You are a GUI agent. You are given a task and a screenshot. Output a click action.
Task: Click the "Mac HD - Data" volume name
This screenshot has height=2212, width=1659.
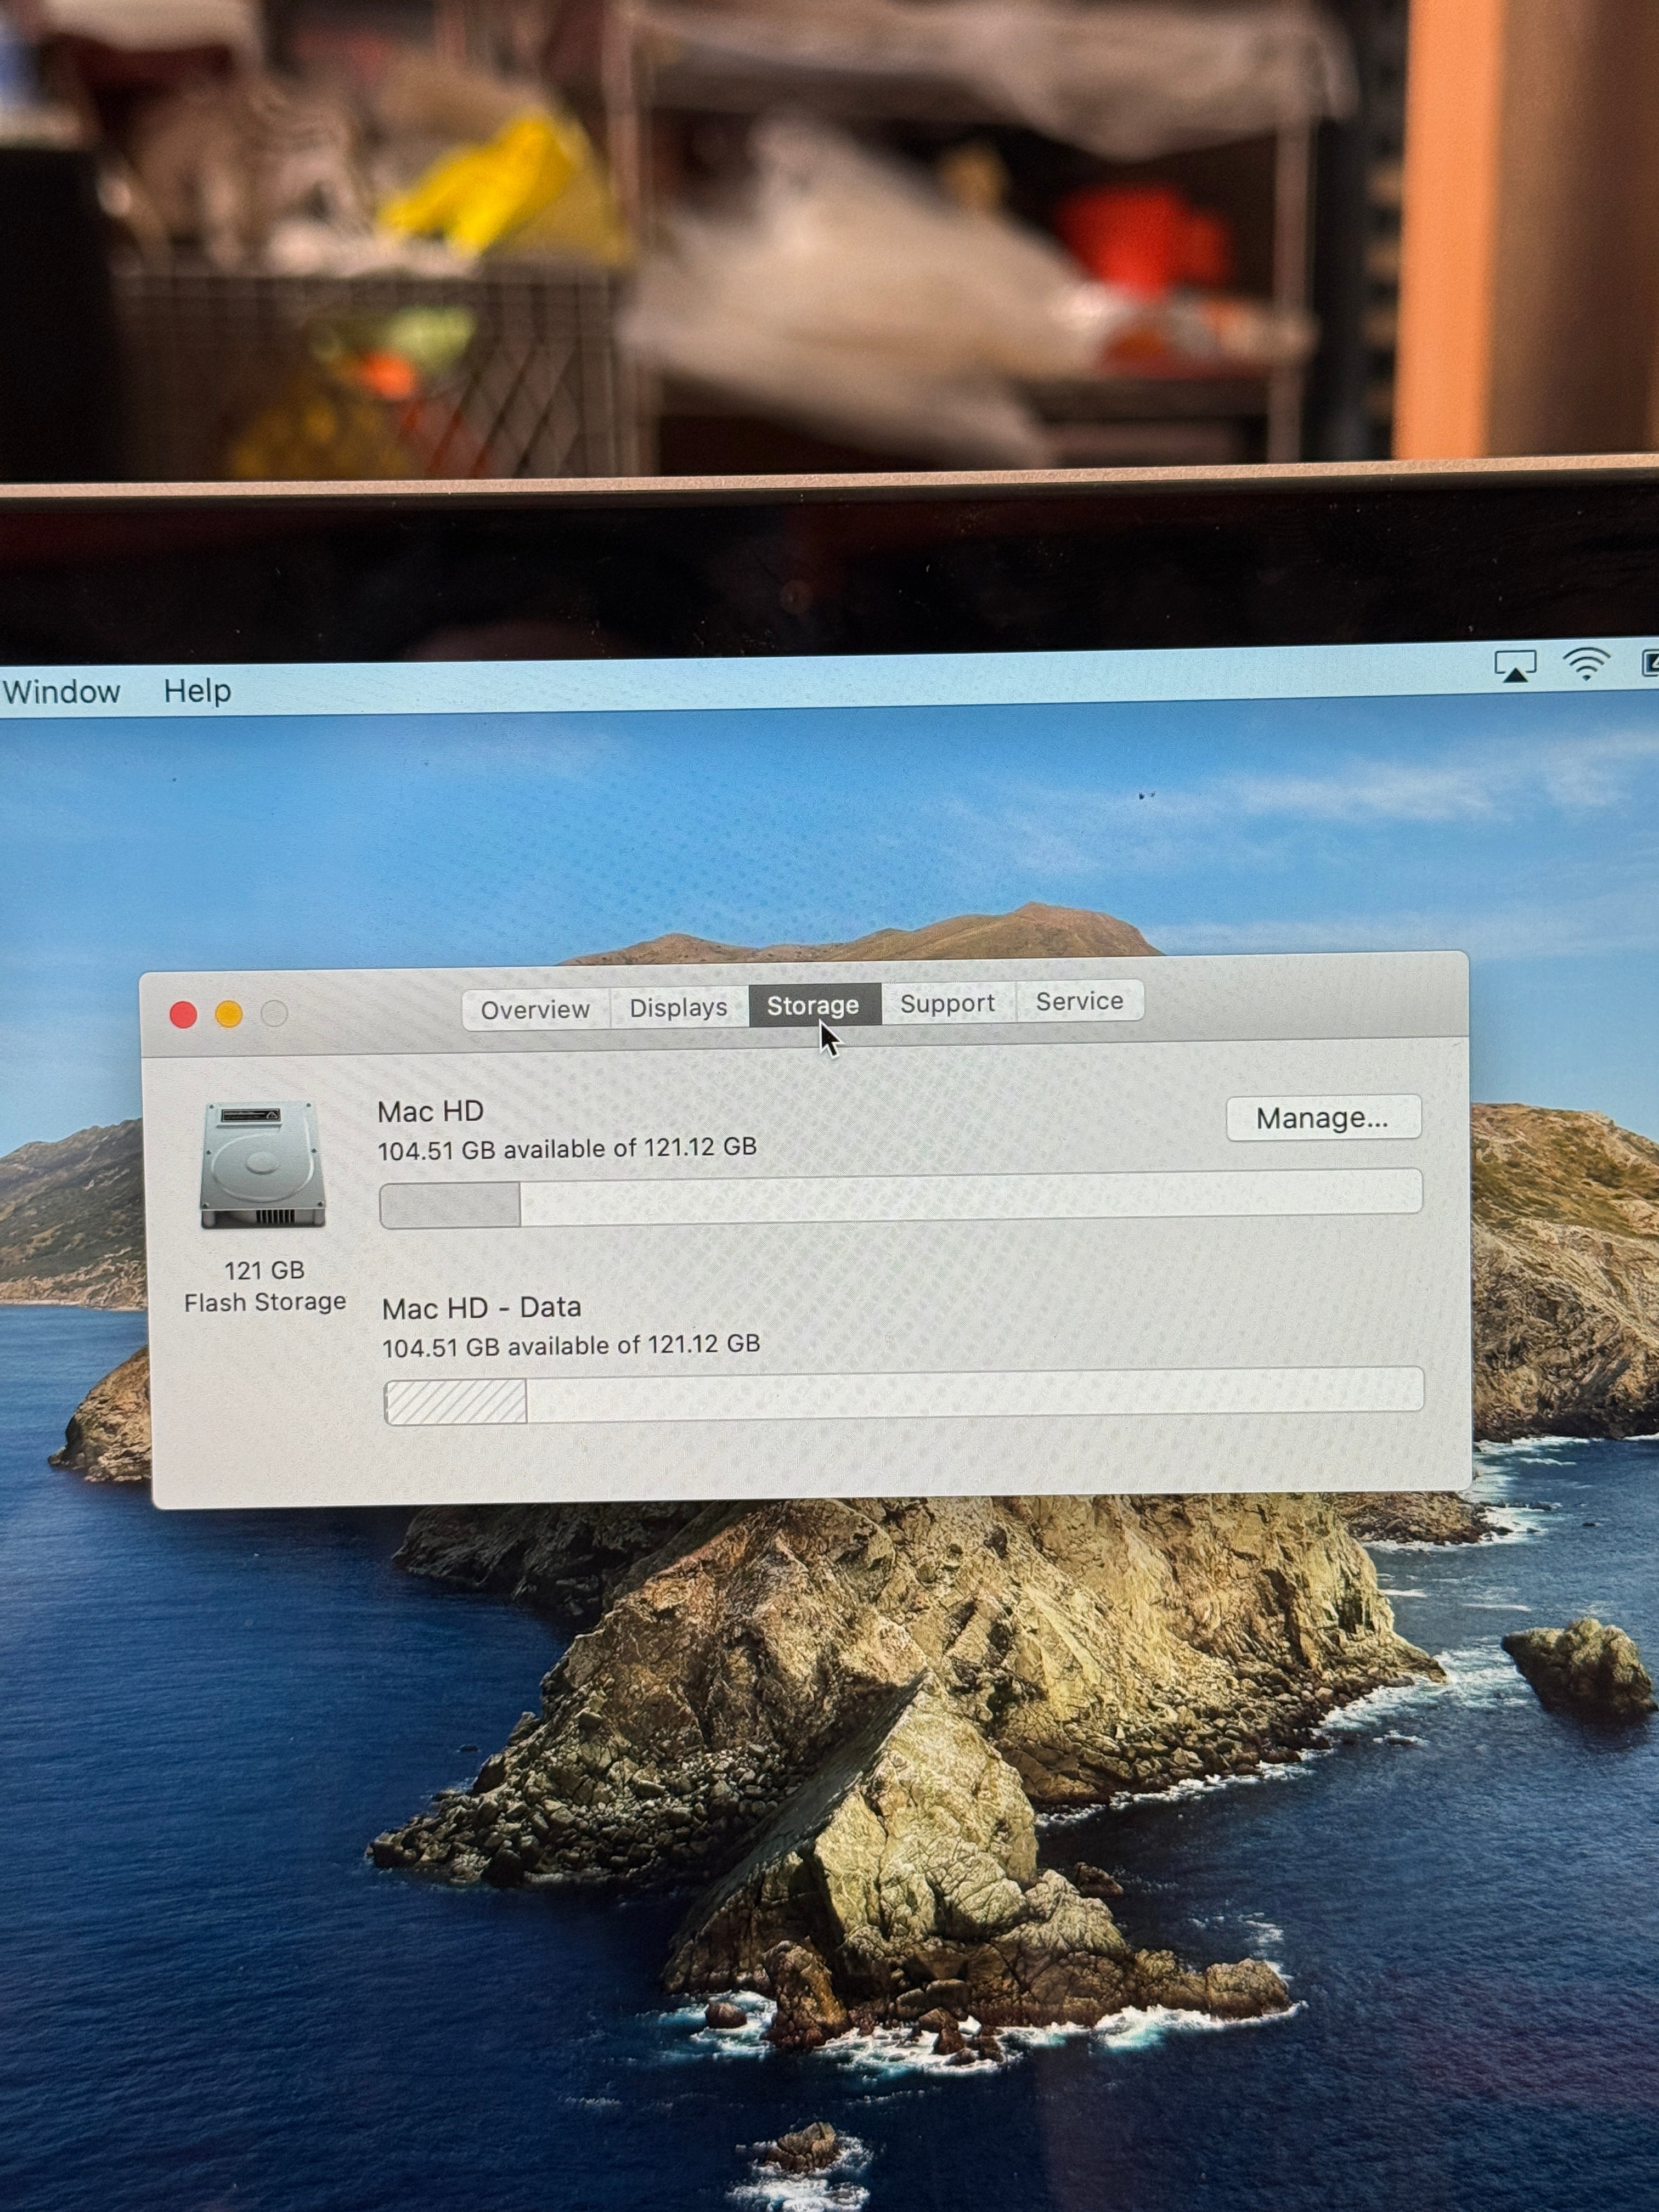pos(481,1308)
